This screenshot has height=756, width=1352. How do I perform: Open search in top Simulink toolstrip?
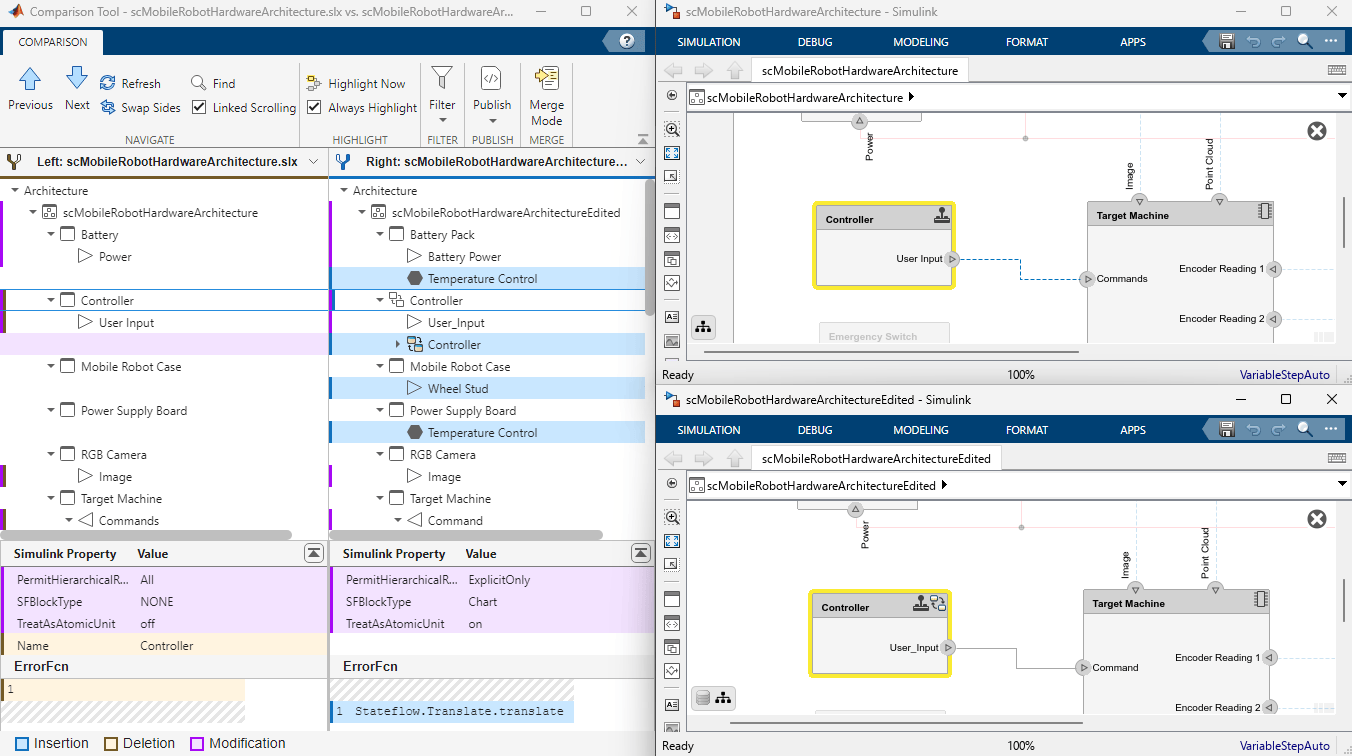click(1305, 41)
